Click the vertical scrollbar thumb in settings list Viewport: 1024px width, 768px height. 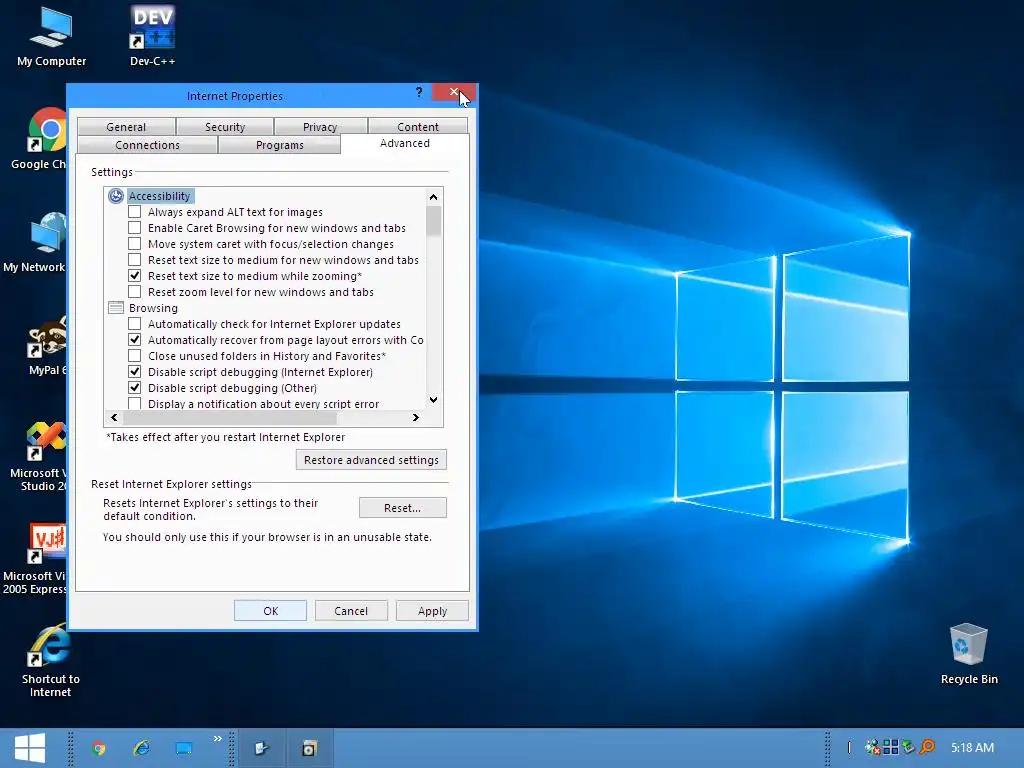tap(434, 221)
